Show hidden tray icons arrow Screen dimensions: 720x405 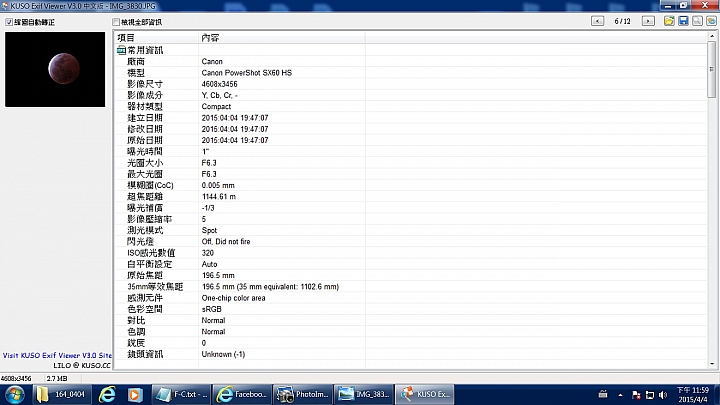tap(620, 395)
